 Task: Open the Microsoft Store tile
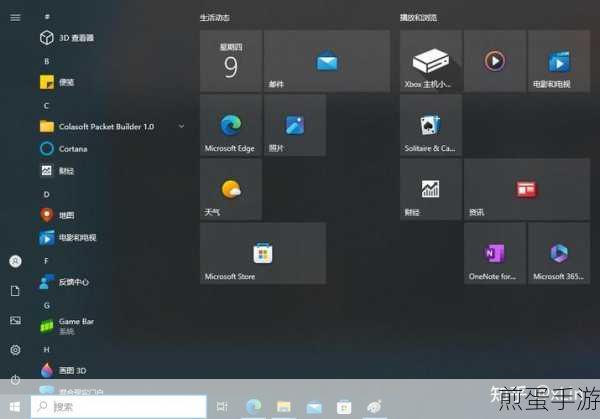263,253
